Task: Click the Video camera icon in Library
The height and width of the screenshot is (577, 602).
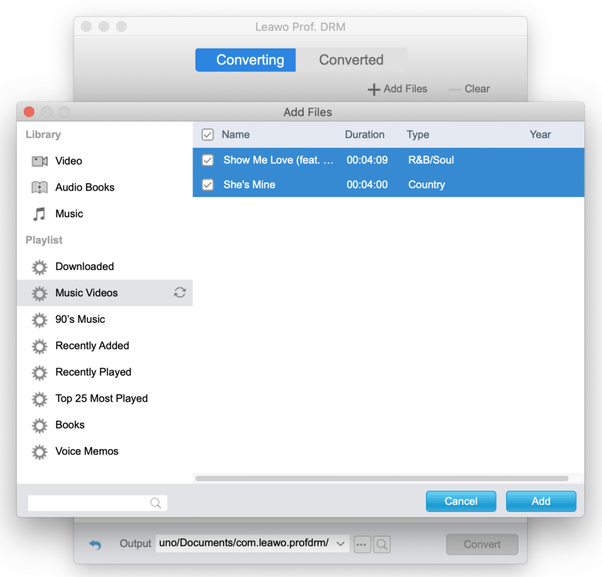Action: pos(40,161)
